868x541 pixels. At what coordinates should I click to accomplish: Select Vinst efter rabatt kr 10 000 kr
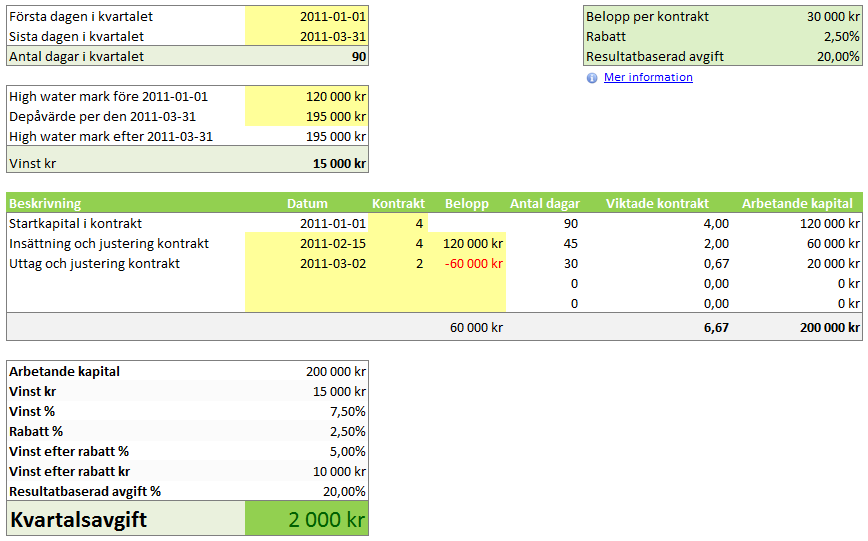(x=339, y=471)
